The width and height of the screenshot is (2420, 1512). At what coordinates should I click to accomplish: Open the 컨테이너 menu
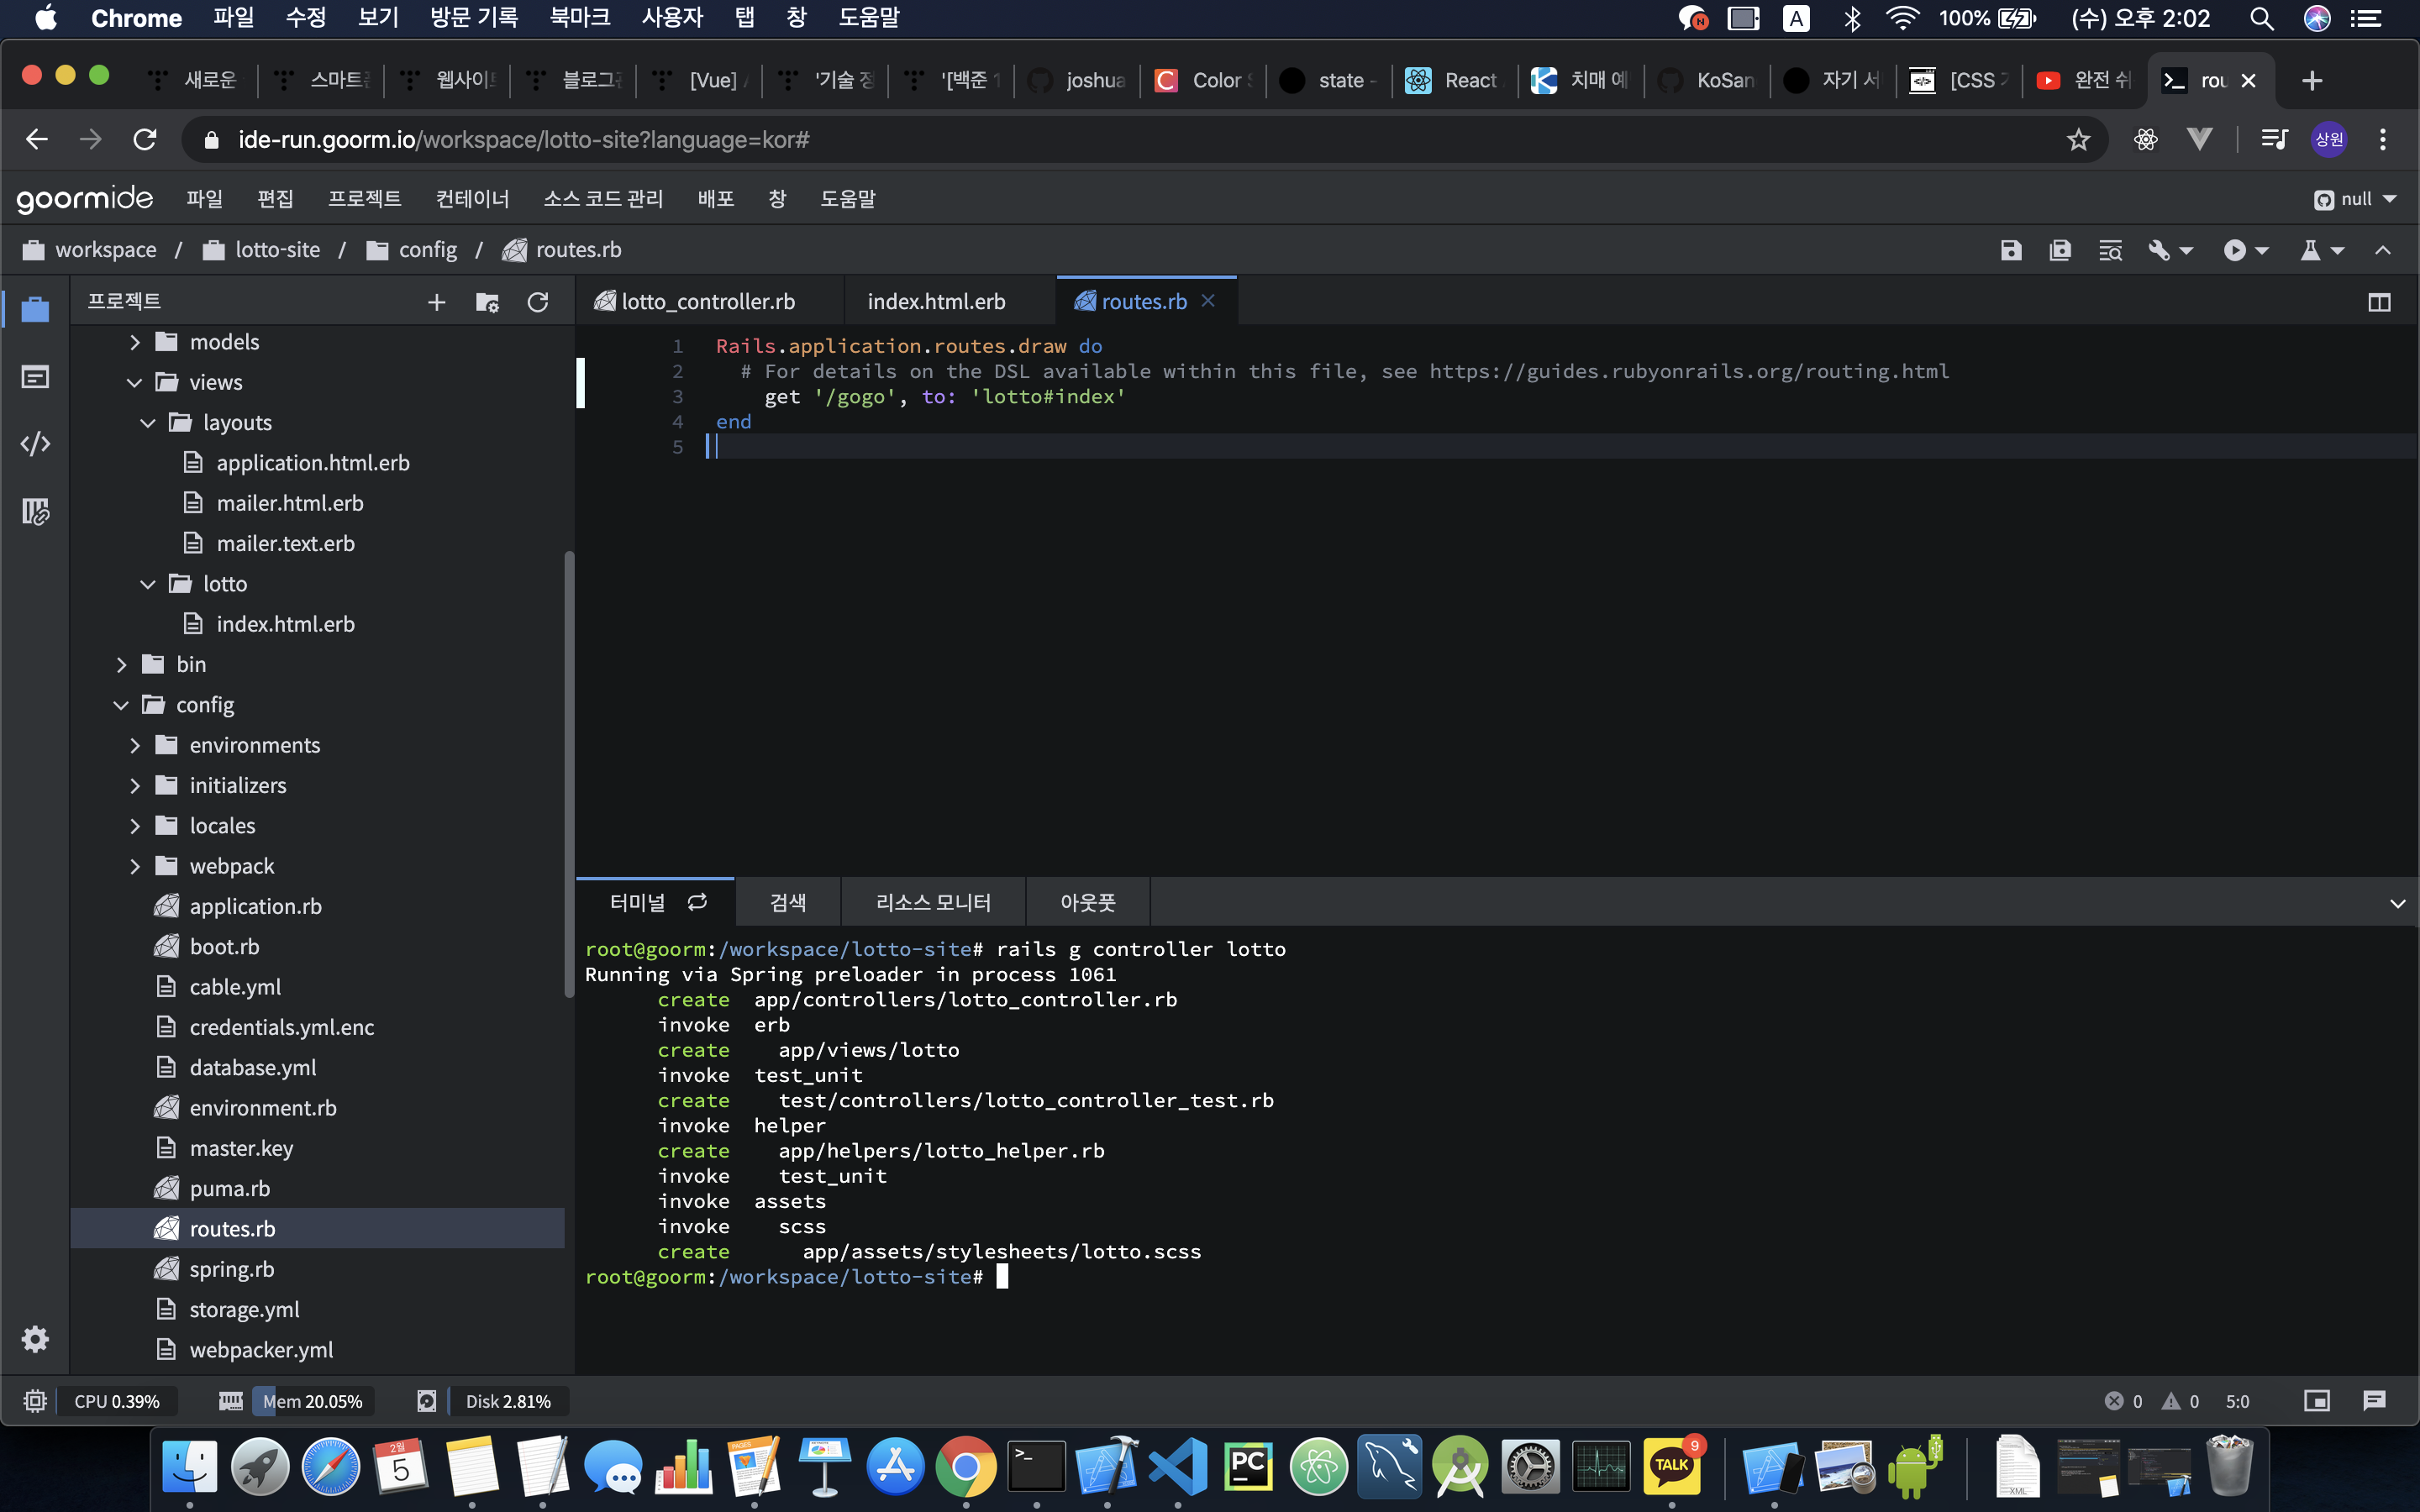click(472, 199)
